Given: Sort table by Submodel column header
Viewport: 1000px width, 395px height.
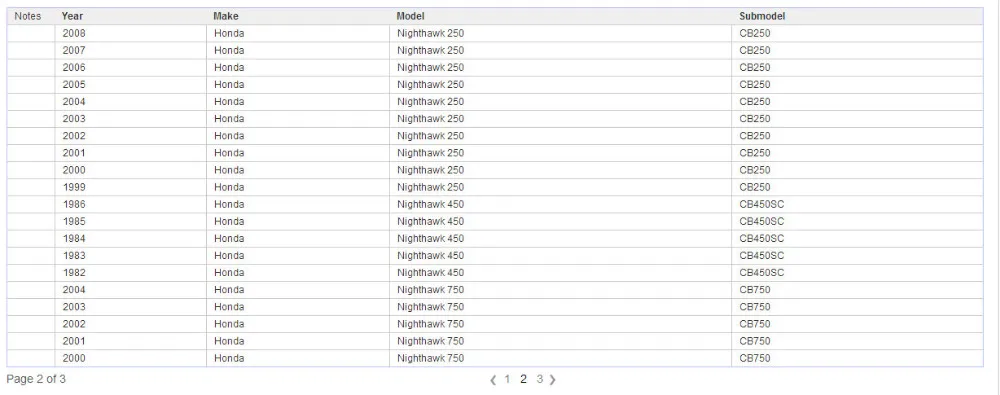Looking at the screenshot, I should tap(762, 16).
